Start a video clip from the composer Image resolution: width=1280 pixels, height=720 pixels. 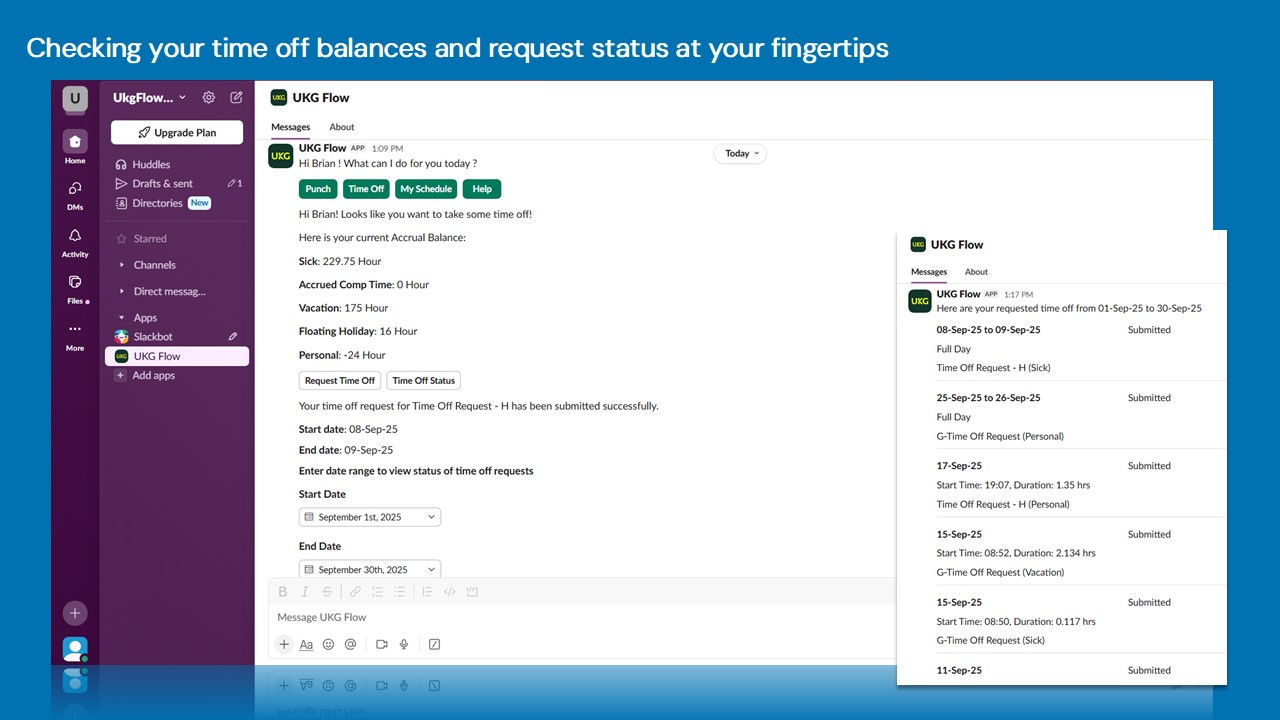click(x=381, y=644)
